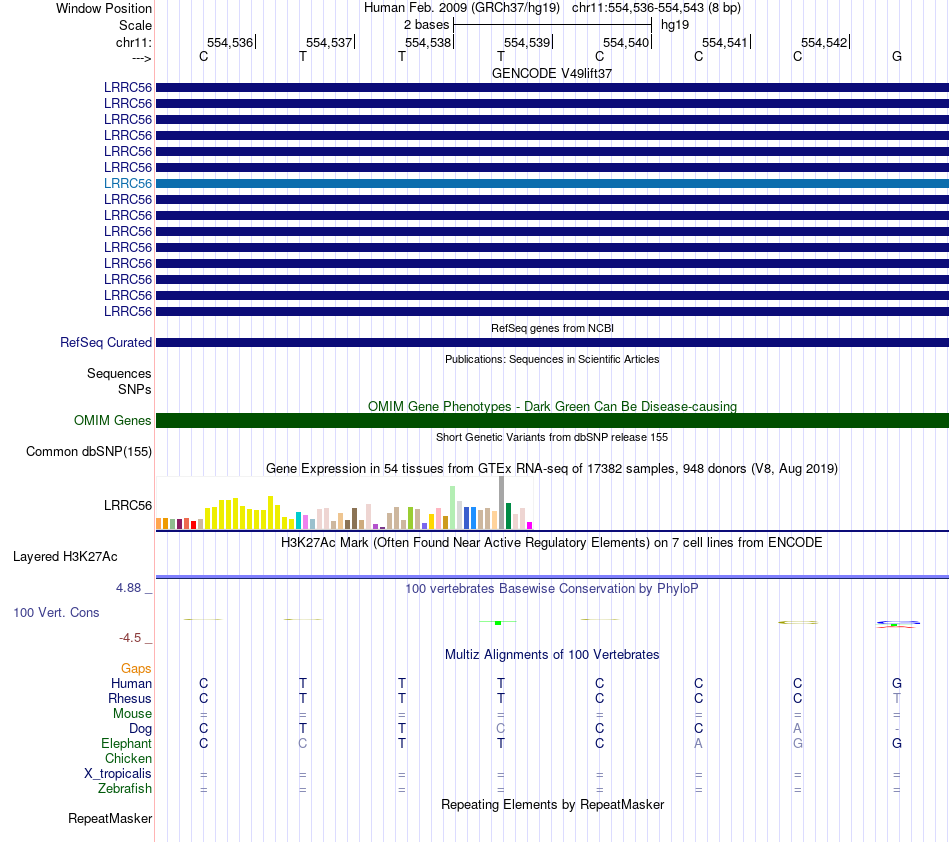Screen dimensions: 950x842
Task: Click the RepeatMasker track label
Action: click(x=110, y=819)
